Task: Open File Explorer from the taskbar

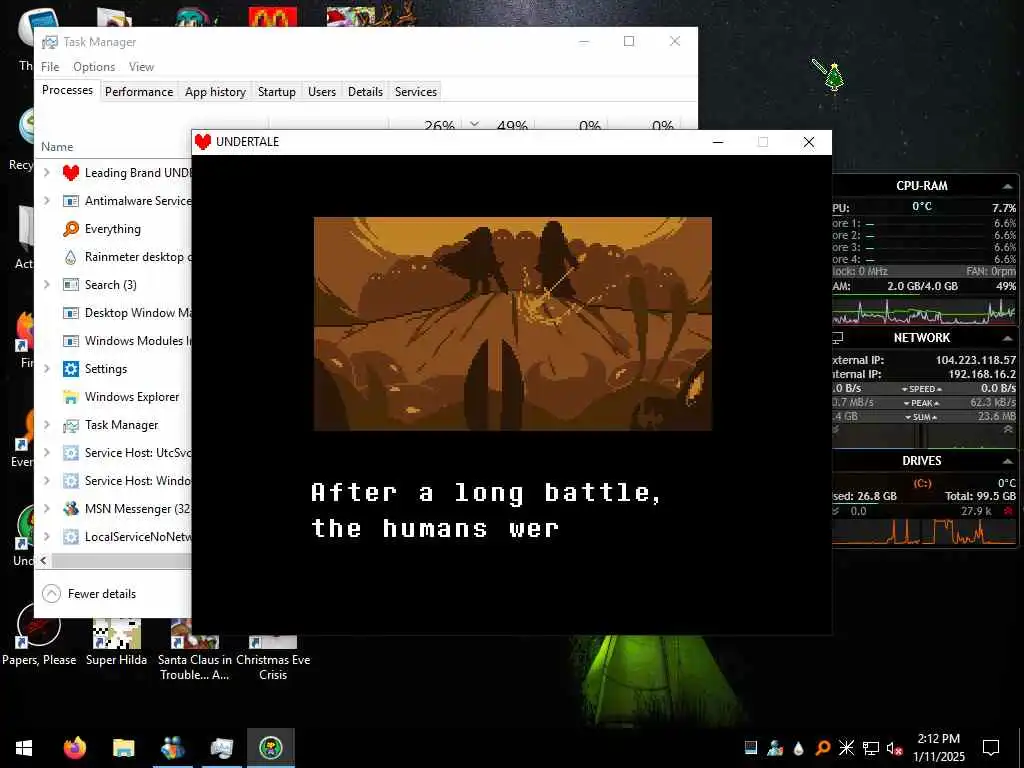Action: coord(123,748)
